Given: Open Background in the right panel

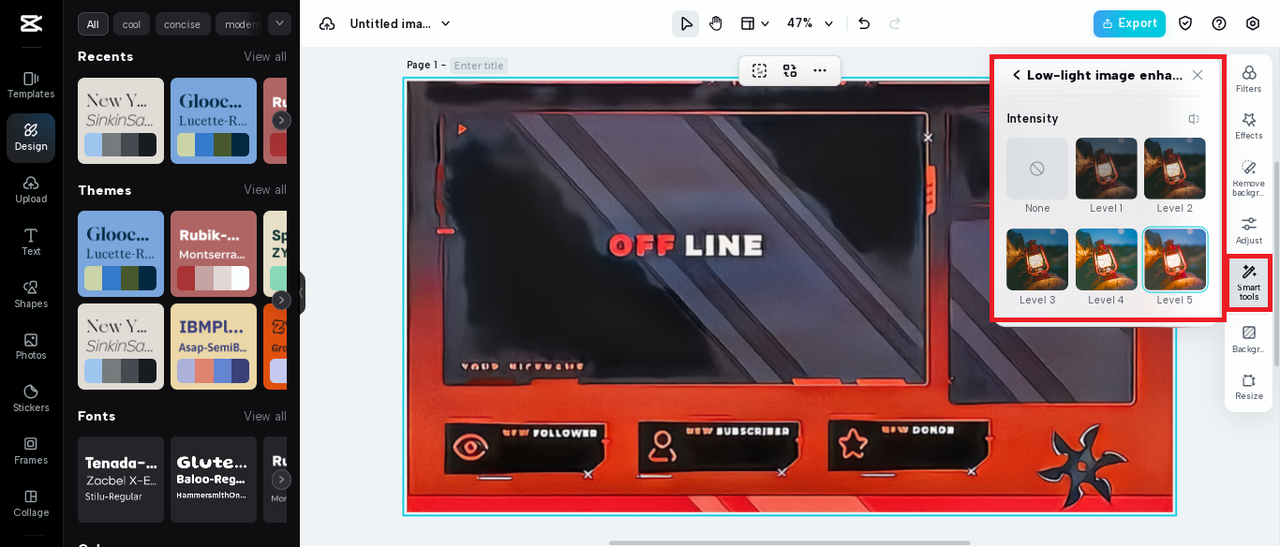Looking at the screenshot, I should [1249, 339].
